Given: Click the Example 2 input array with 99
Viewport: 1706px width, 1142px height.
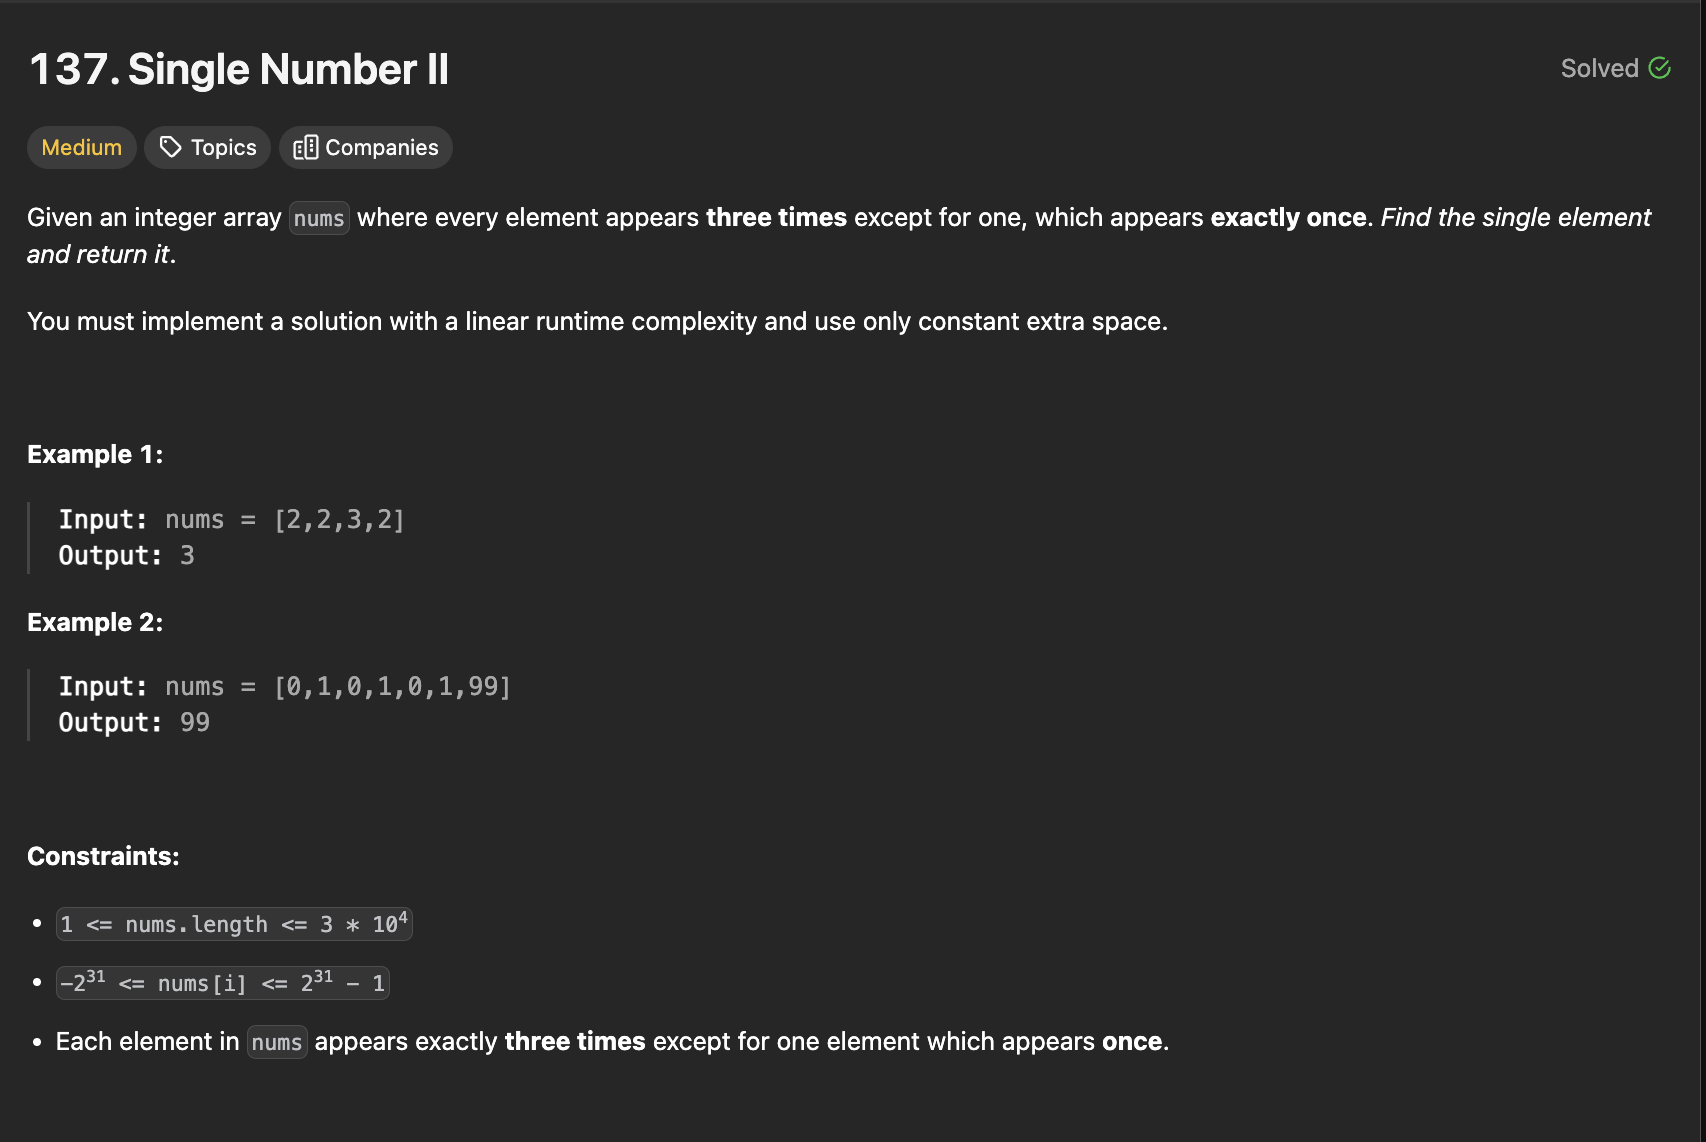Looking at the screenshot, I should click(393, 686).
